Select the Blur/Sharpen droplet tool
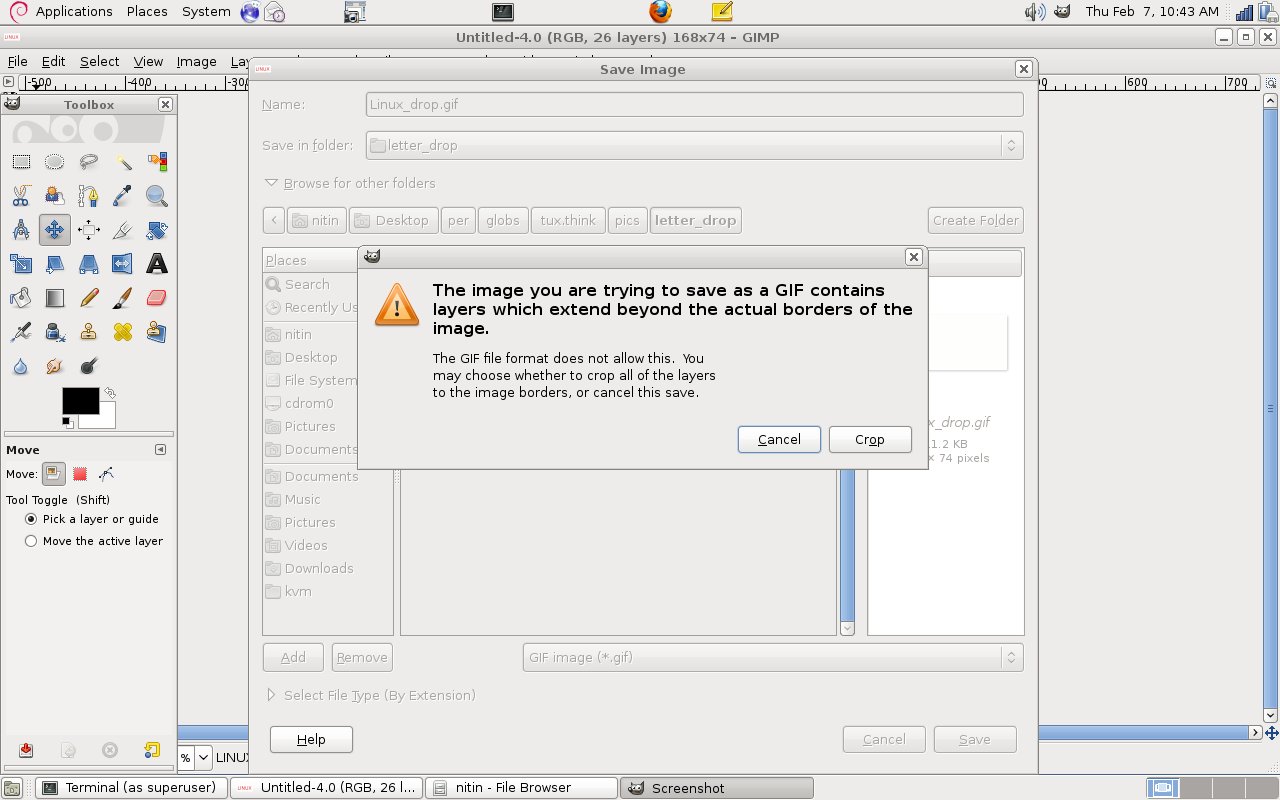 21,366
